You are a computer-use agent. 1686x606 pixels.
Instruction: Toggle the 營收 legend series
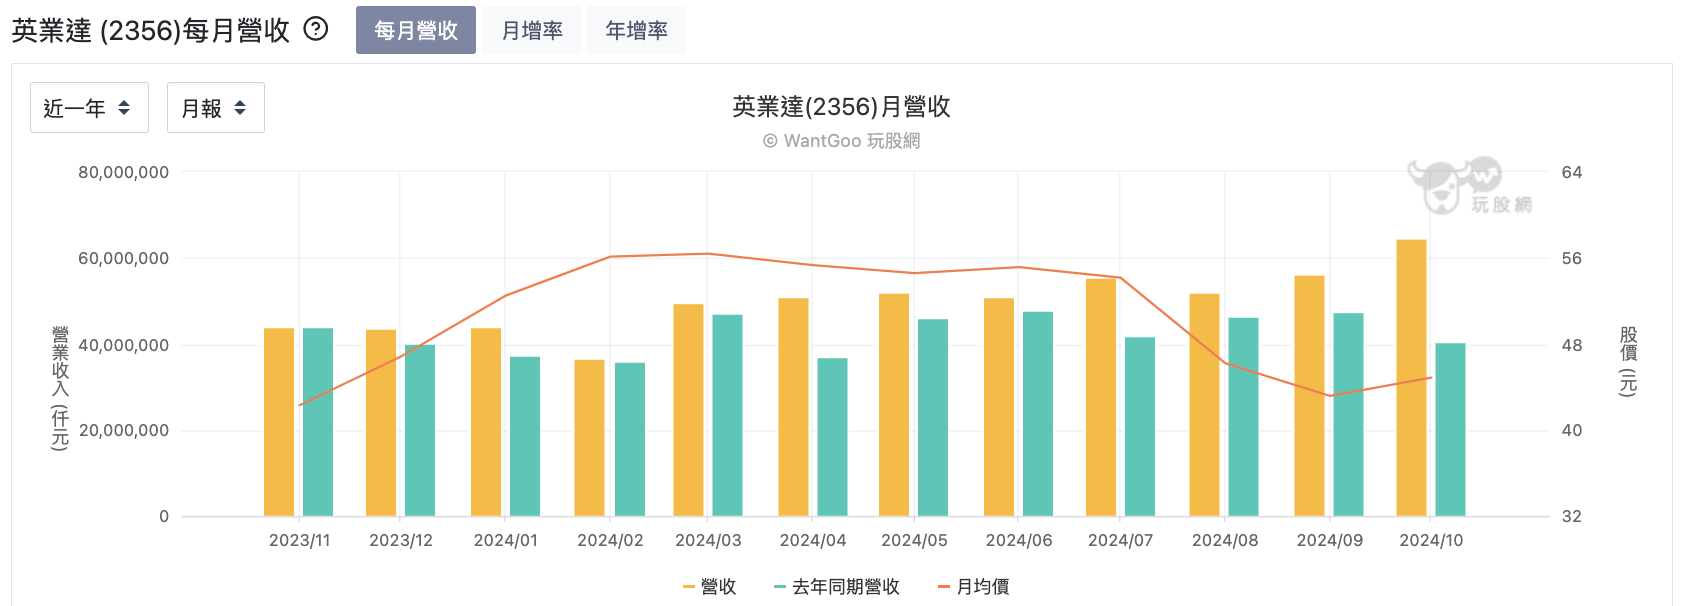(x=710, y=587)
